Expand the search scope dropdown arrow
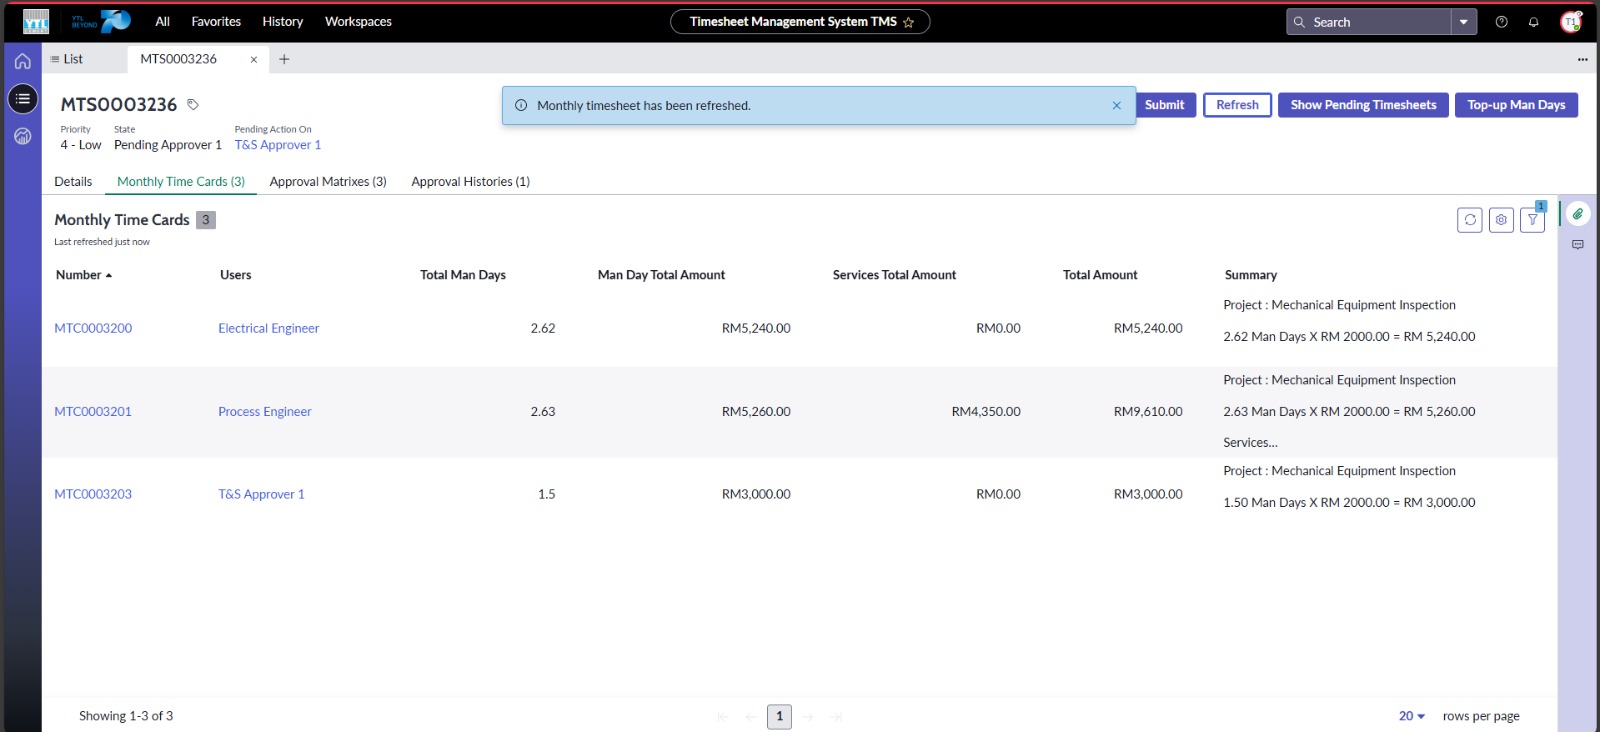The image size is (1600, 732). coord(1464,22)
